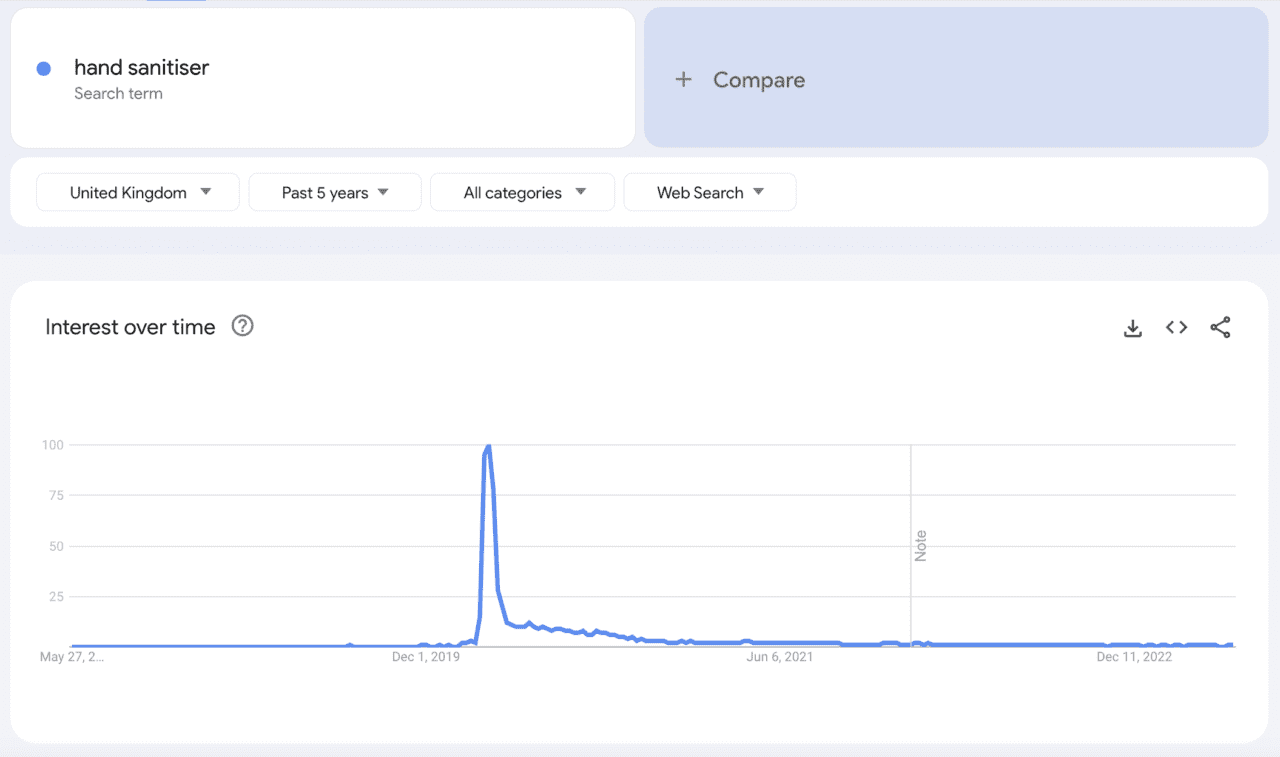The height and width of the screenshot is (757, 1280).
Task: Click the peak of the trend line
Action: (x=488, y=446)
